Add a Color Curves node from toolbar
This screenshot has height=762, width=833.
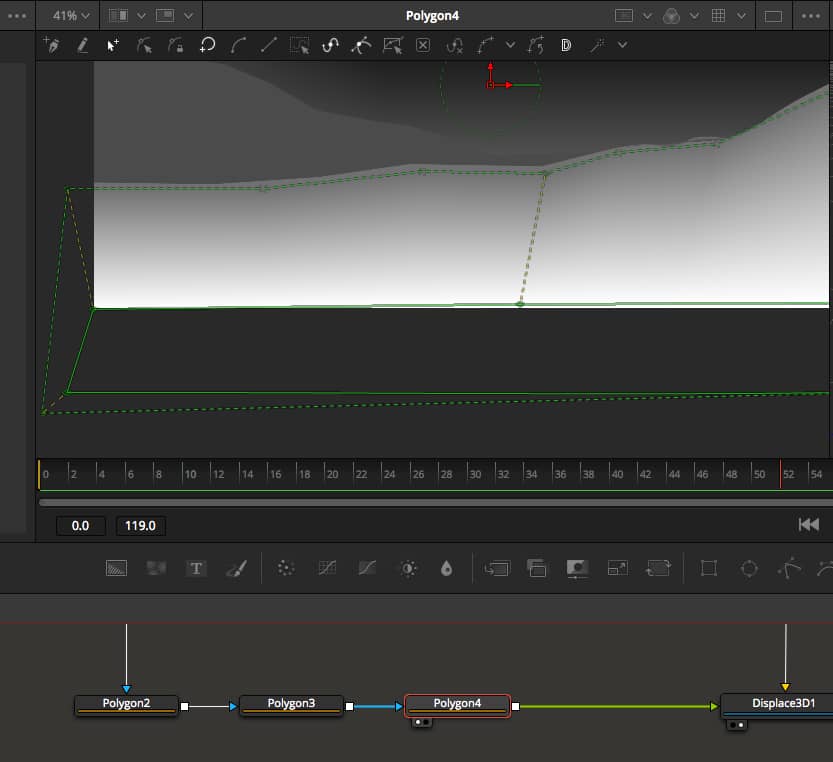327,568
